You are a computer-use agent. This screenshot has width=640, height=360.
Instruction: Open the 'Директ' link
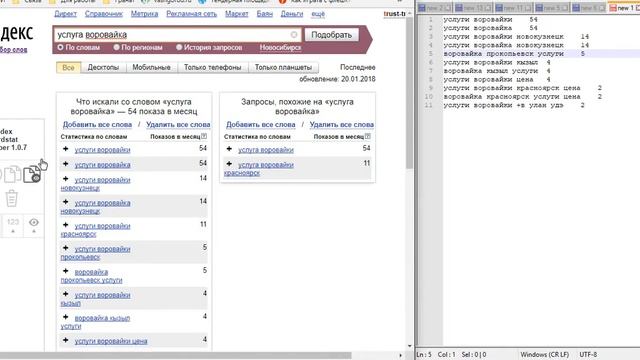(65, 14)
